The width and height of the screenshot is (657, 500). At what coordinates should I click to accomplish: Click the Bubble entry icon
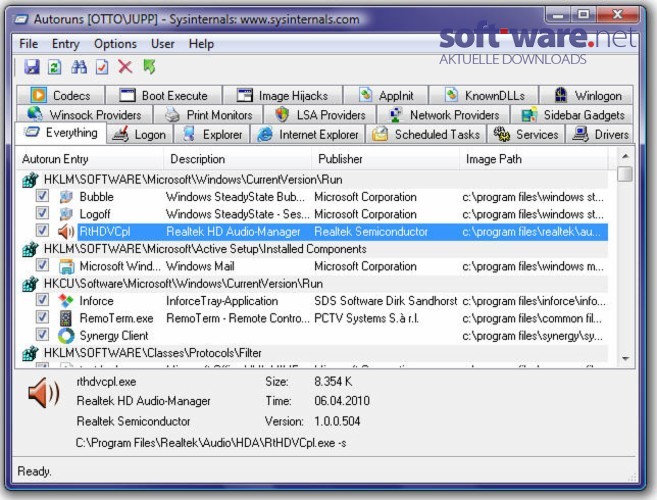(66, 197)
